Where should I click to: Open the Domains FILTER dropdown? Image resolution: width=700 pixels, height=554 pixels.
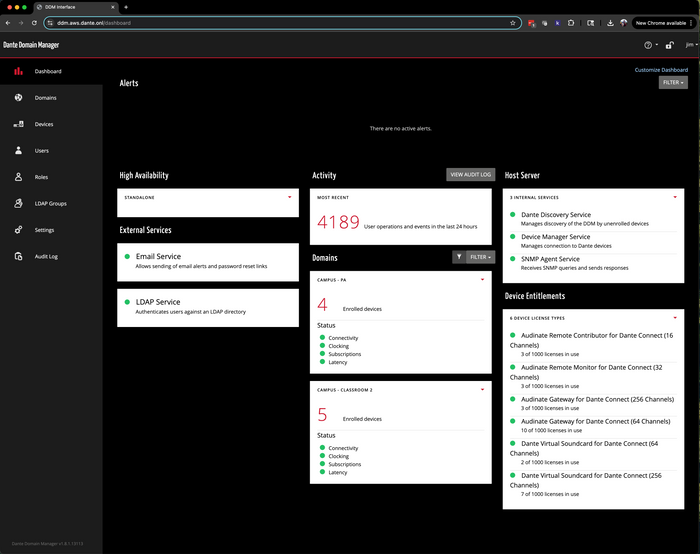pos(480,257)
